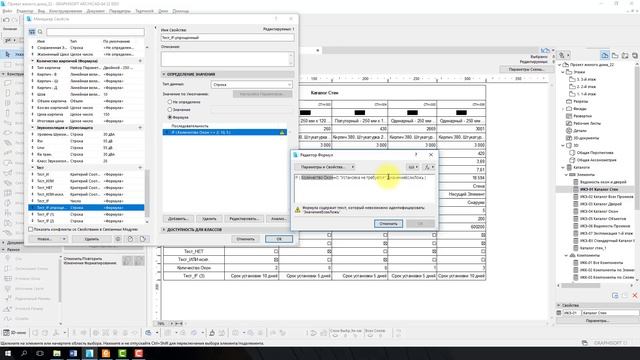The image size is (640, 360).
Task: Click the export properties icon in Property Manager
Action: pos(142,239)
